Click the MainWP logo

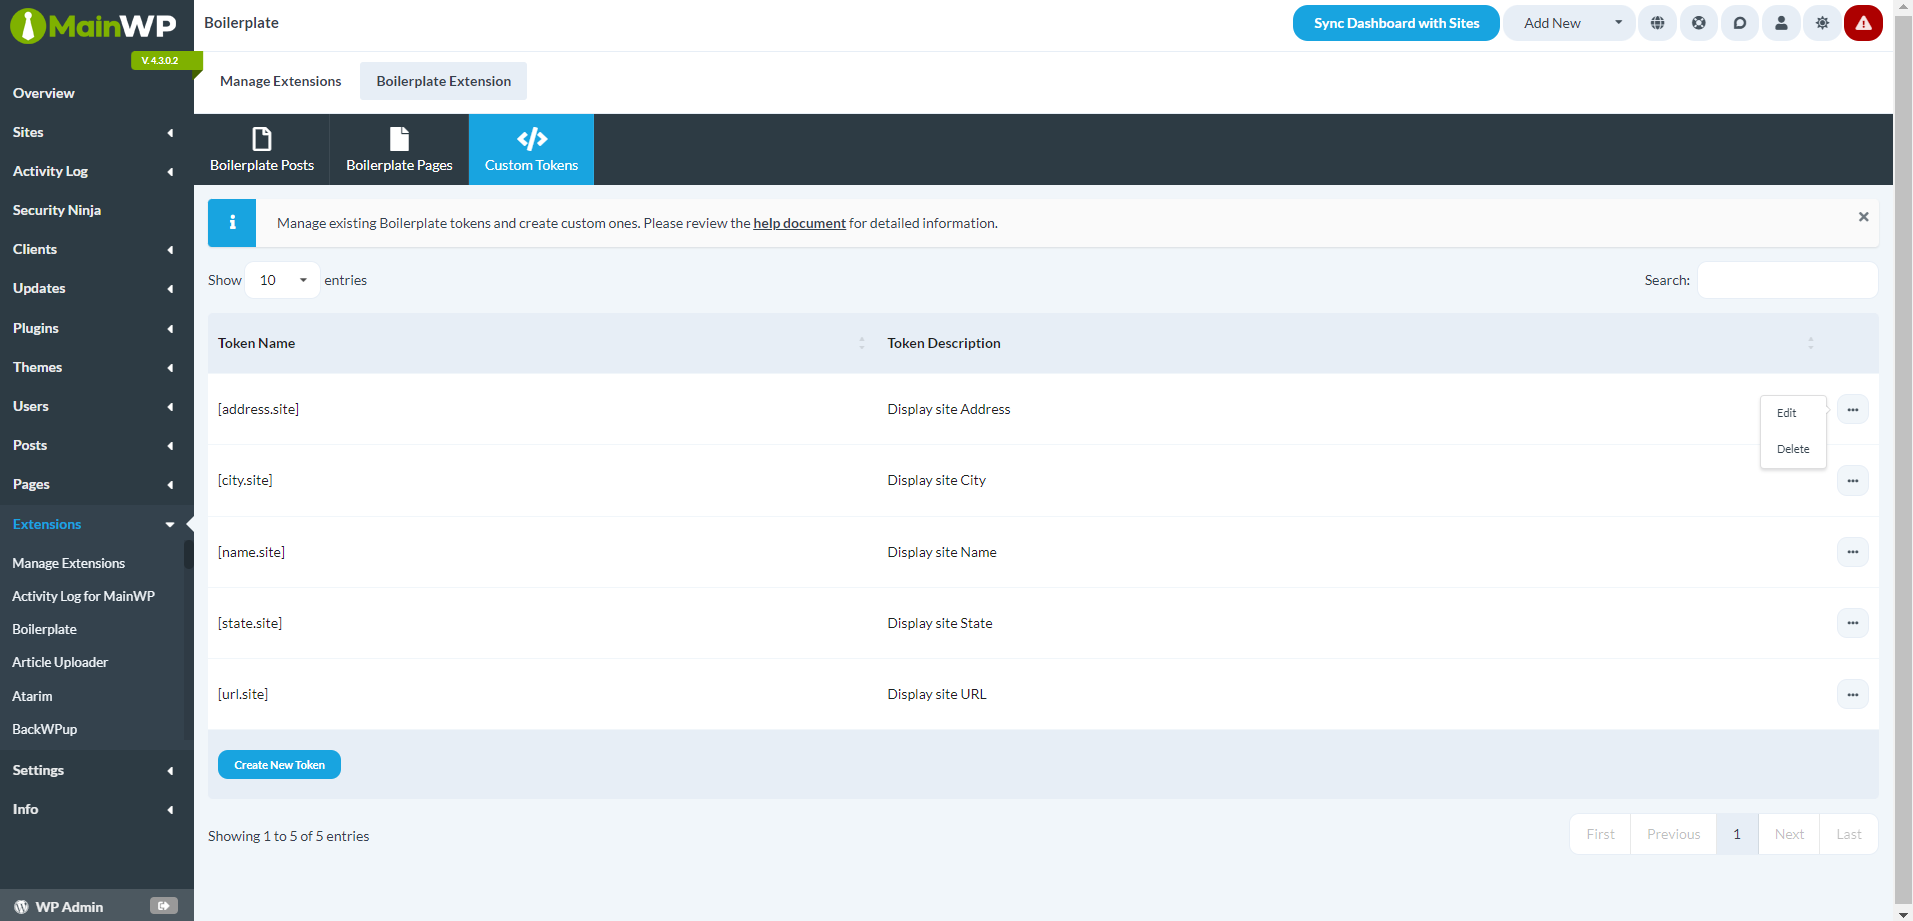point(93,25)
